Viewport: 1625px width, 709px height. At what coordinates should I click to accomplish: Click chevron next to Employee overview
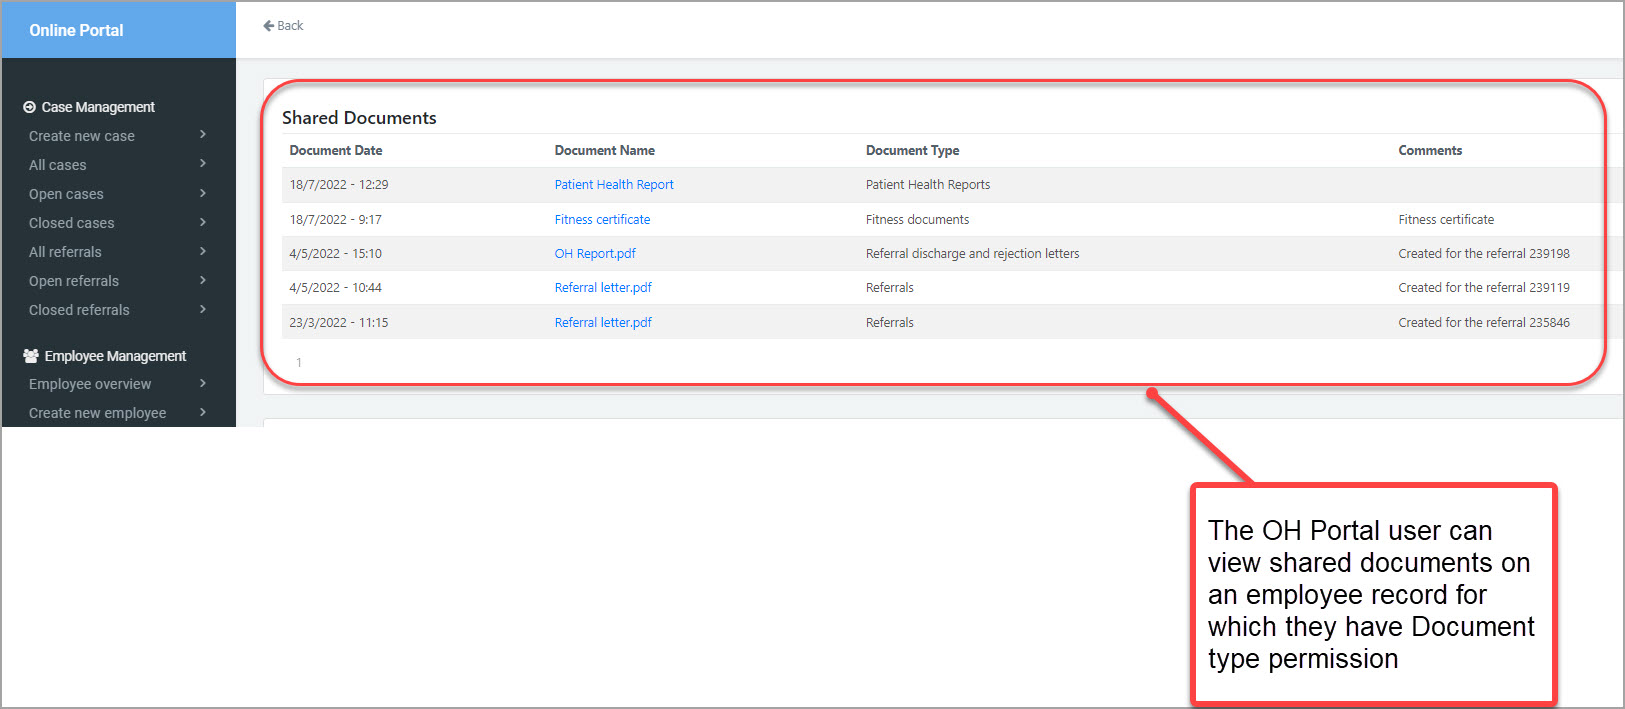point(203,383)
